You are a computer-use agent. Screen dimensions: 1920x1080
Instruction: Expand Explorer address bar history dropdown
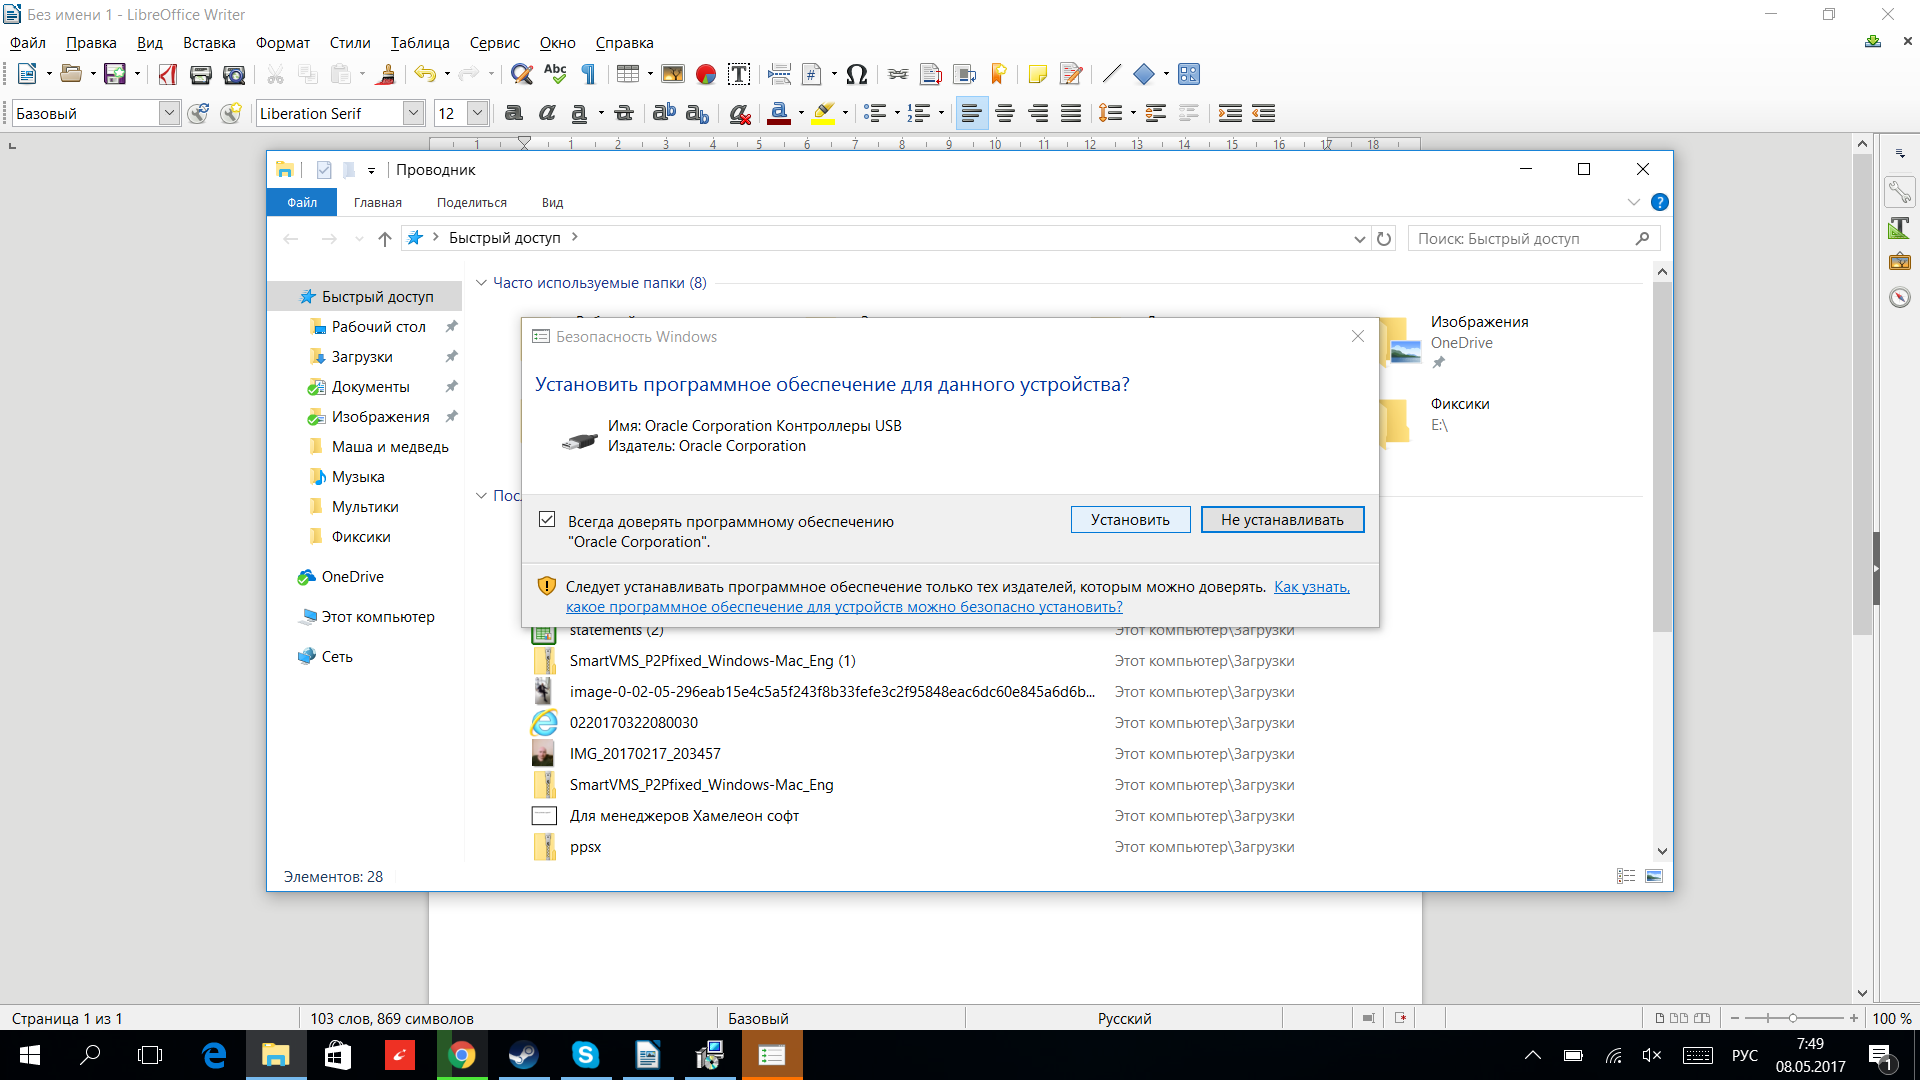point(1359,238)
